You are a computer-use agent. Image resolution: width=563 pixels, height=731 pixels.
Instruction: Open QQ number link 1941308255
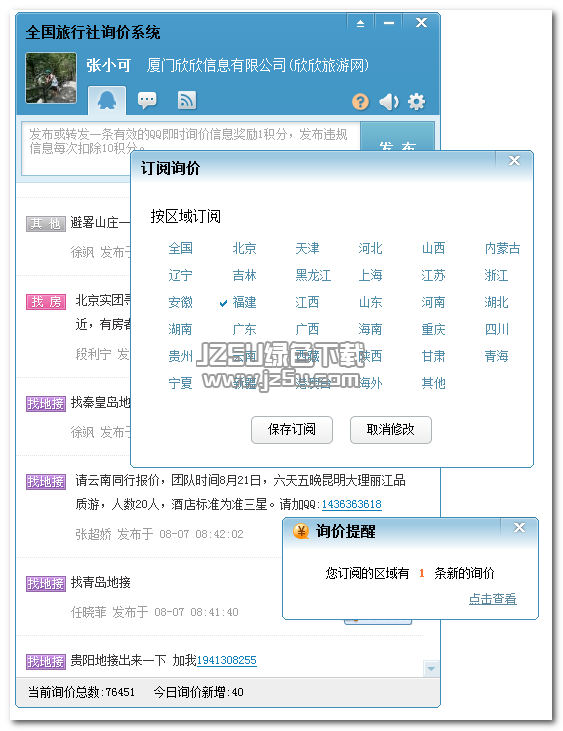click(227, 661)
